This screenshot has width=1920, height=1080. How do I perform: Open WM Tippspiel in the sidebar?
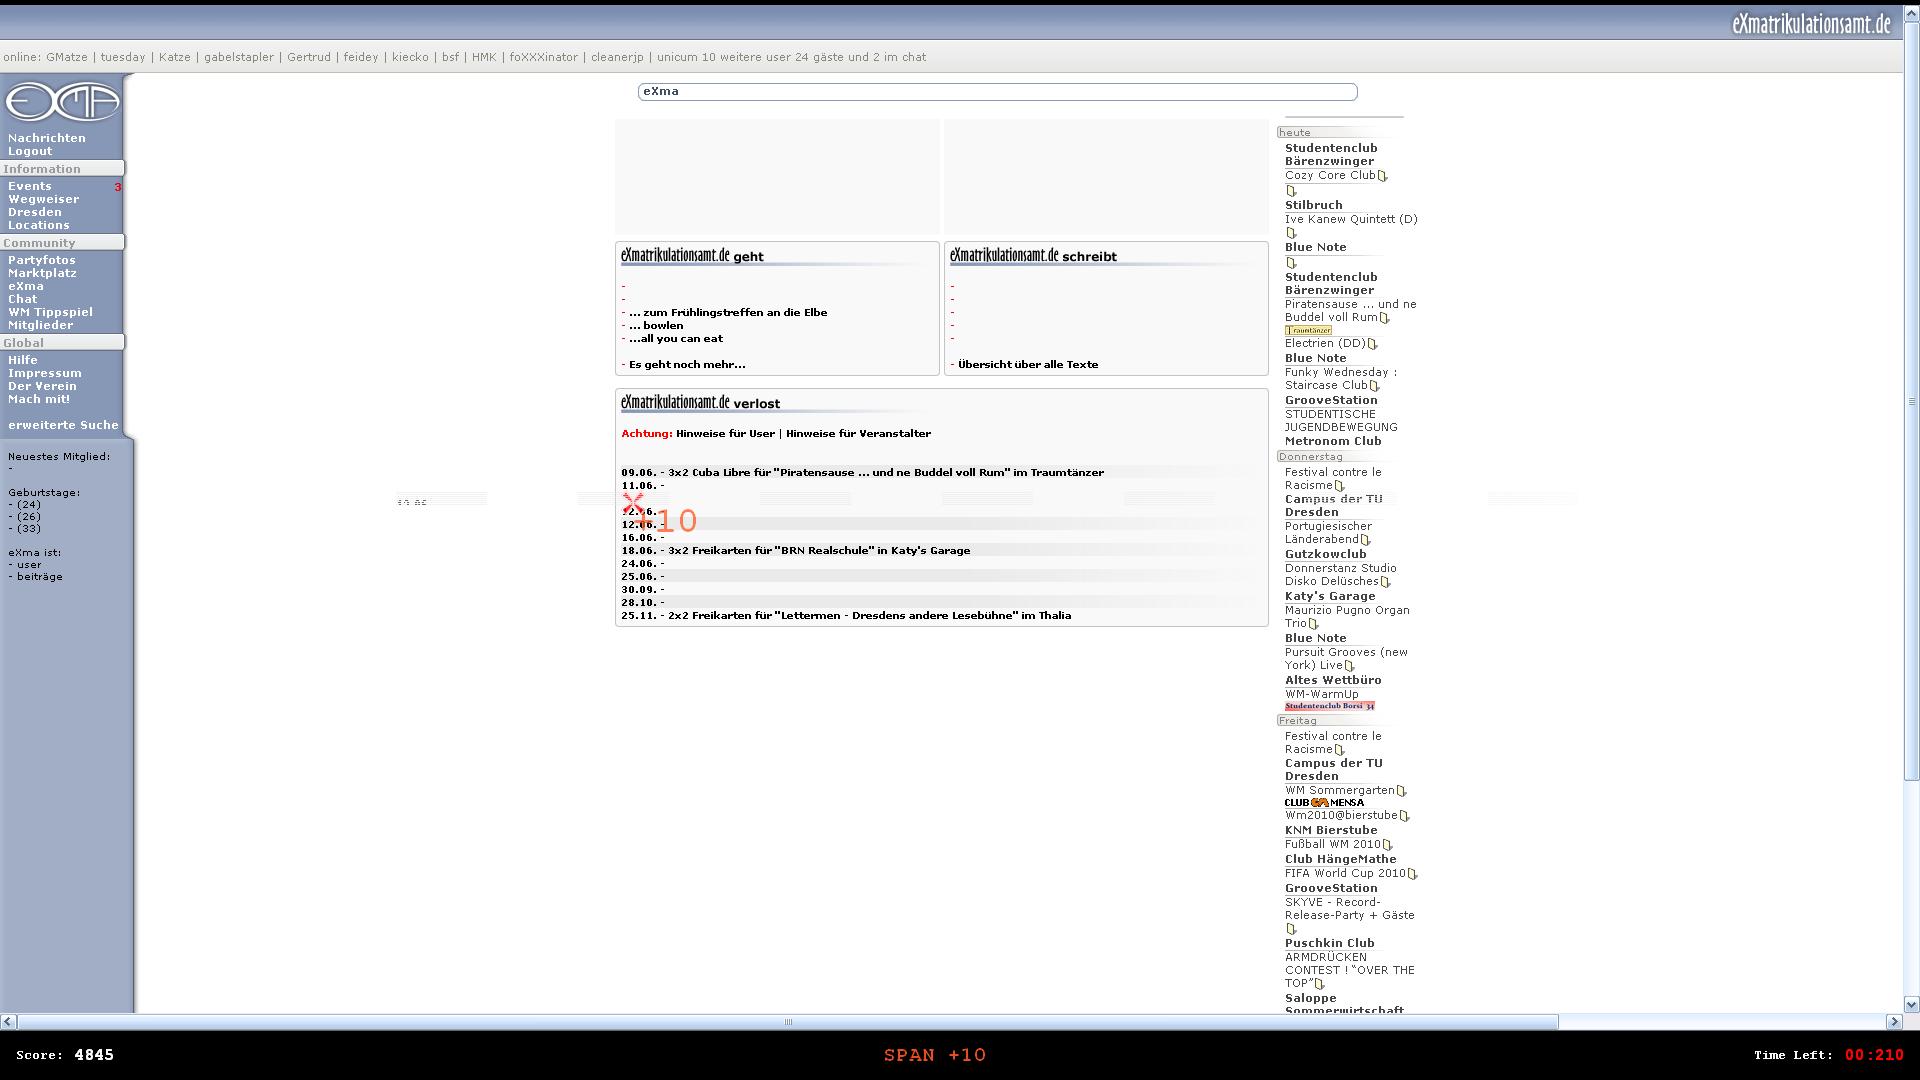tap(50, 312)
